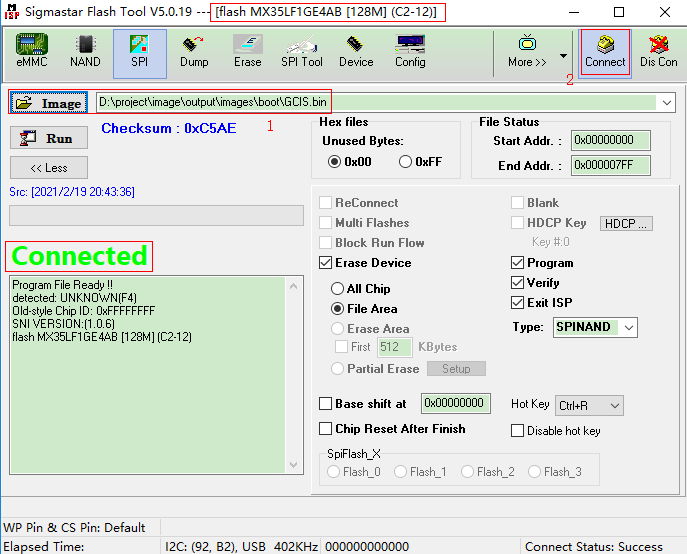Image resolution: width=687 pixels, height=554 pixels.
Task: Uncheck the Verify checkbox
Action: [x=517, y=282]
